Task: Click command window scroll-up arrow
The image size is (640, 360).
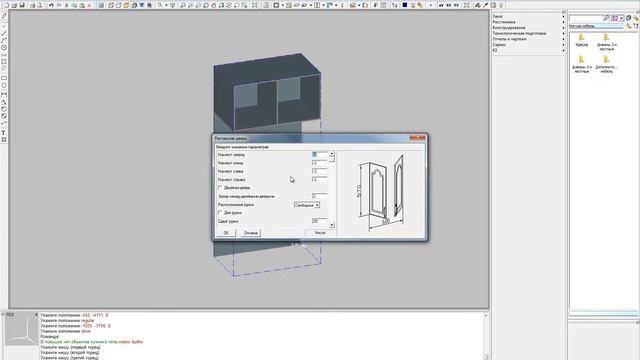Action: (x=486, y=315)
